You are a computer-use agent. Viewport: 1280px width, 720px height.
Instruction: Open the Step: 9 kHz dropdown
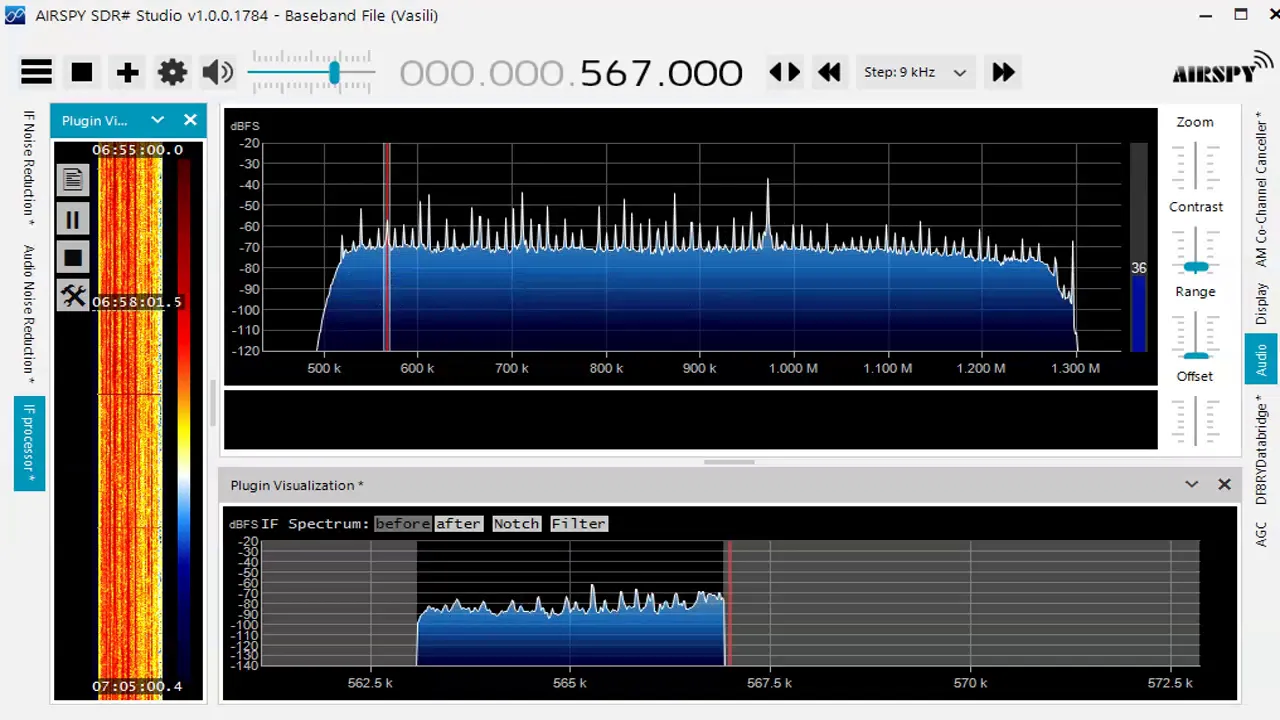(x=915, y=72)
